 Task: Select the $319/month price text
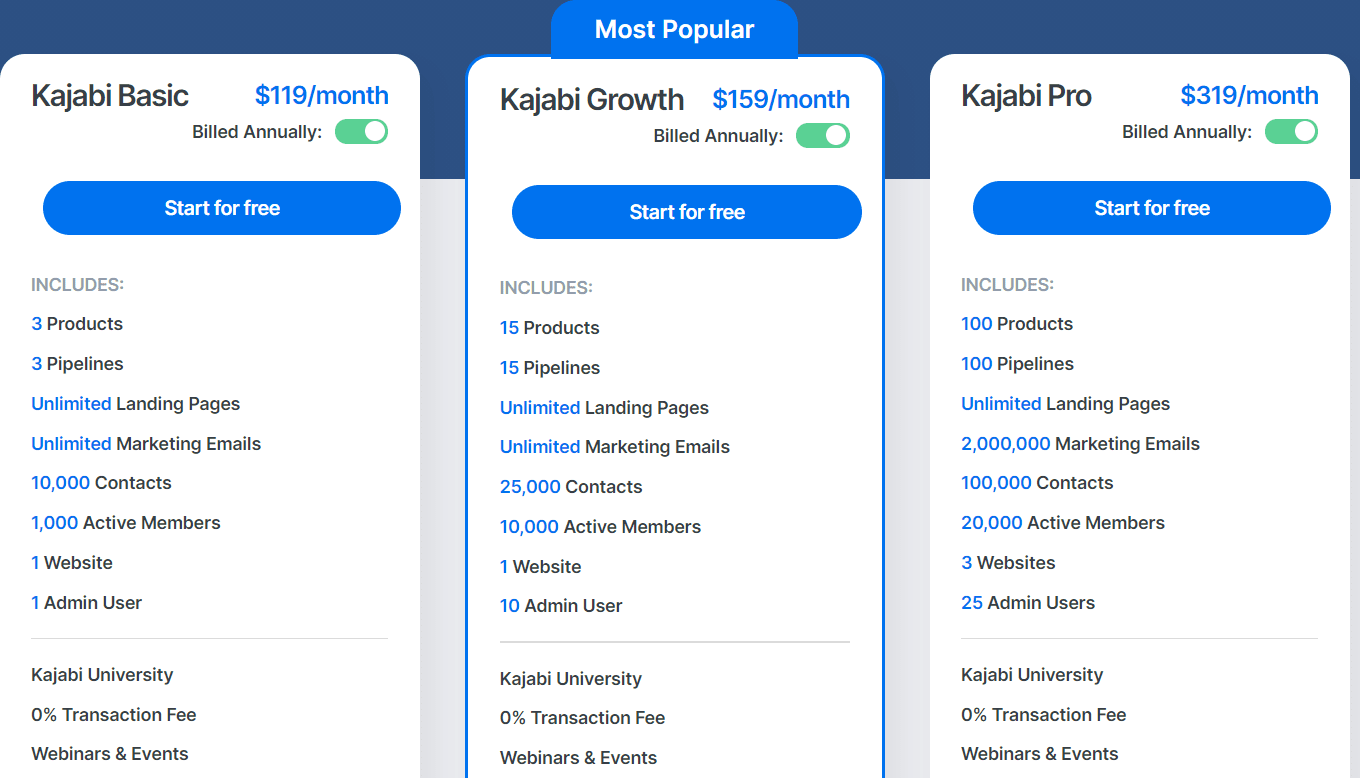pyautogui.click(x=1249, y=96)
